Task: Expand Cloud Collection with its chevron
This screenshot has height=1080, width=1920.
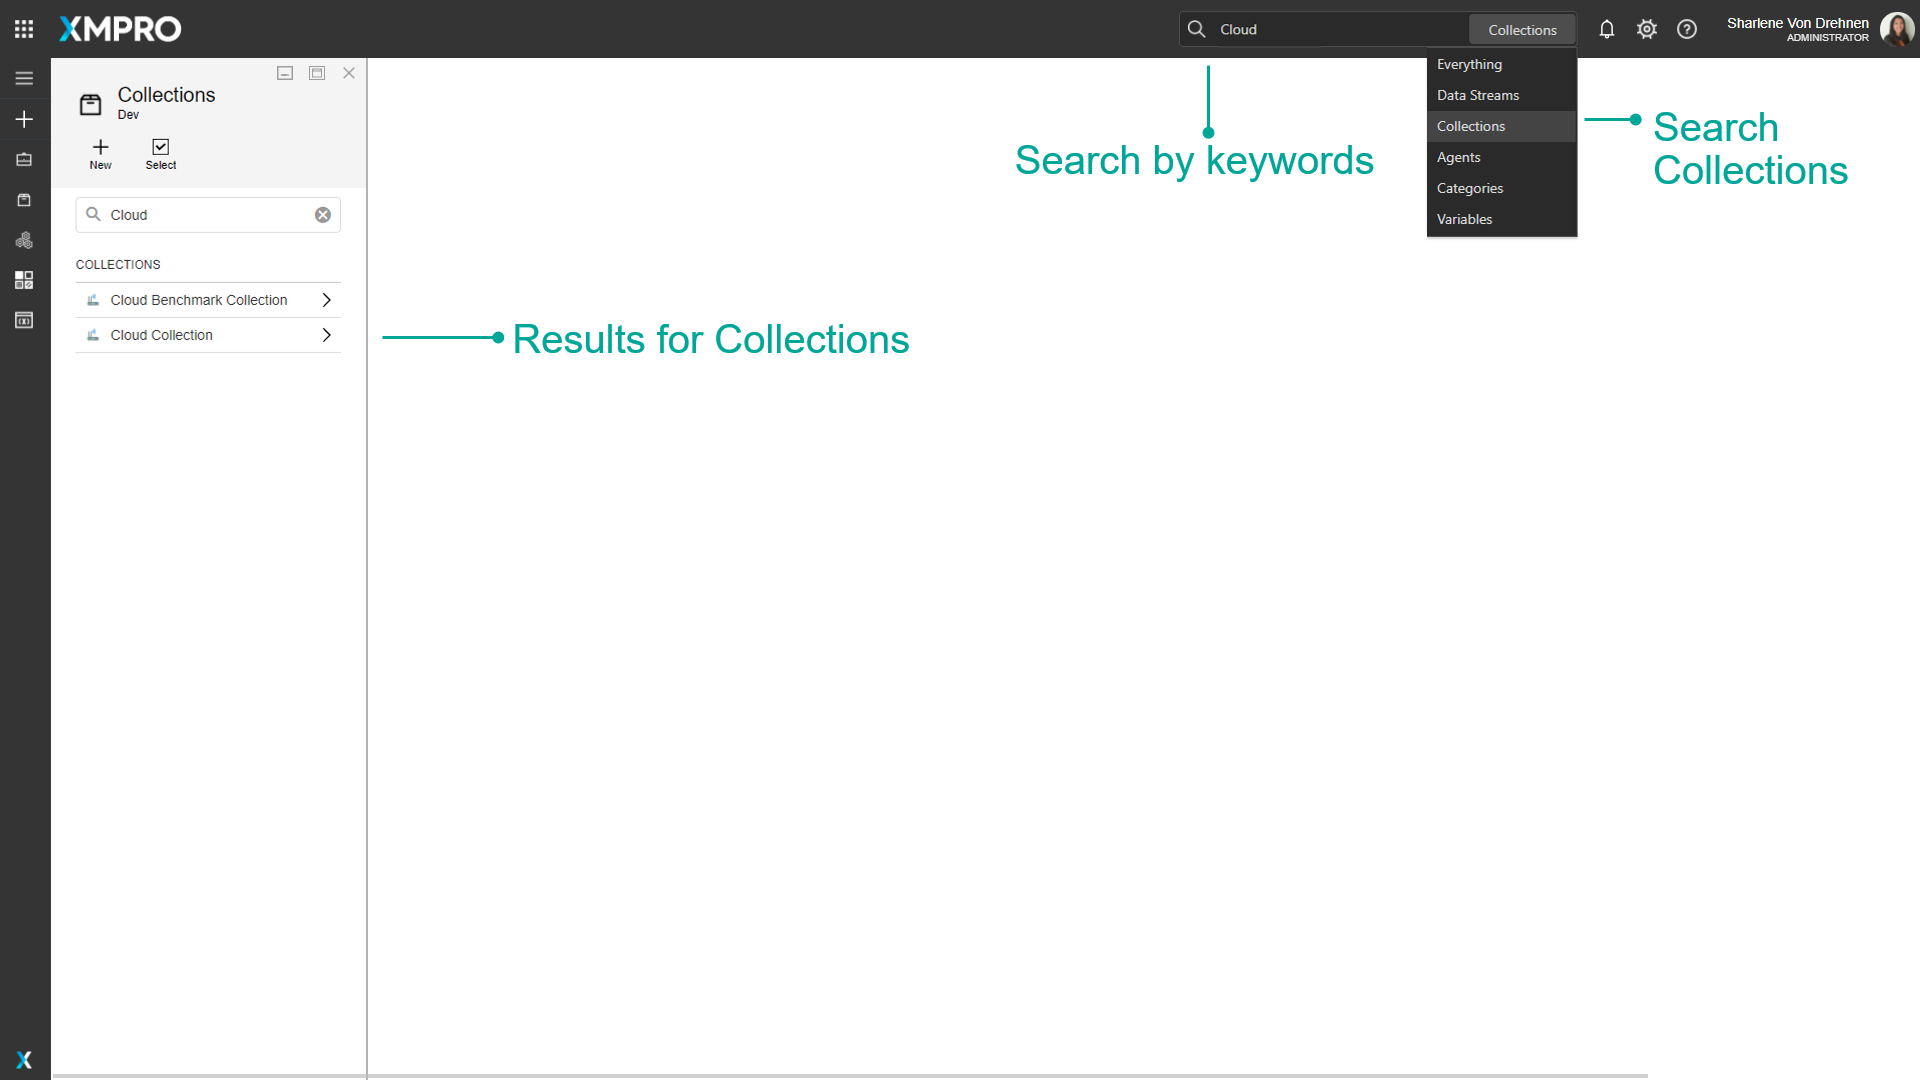Action: (327, 335)
